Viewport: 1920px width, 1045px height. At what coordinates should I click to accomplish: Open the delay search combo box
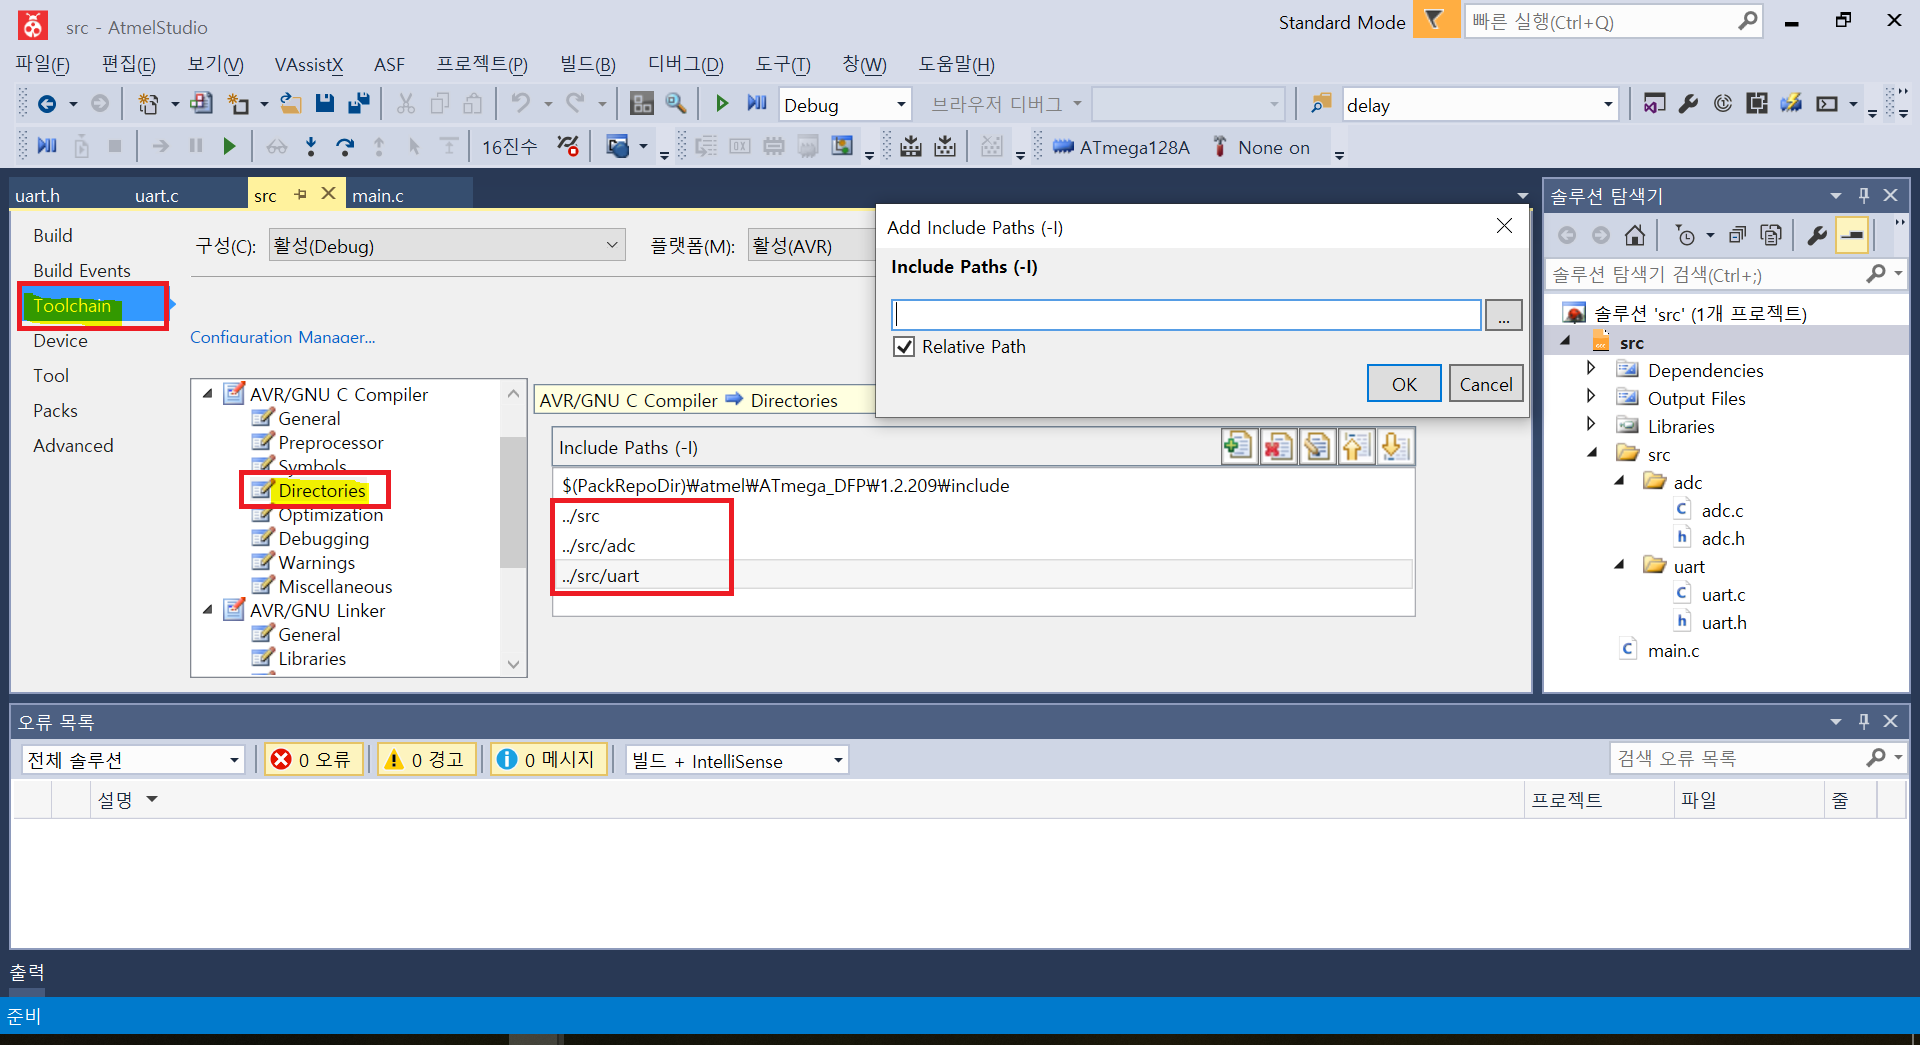pyautogui.click(x=1608, y=104)
